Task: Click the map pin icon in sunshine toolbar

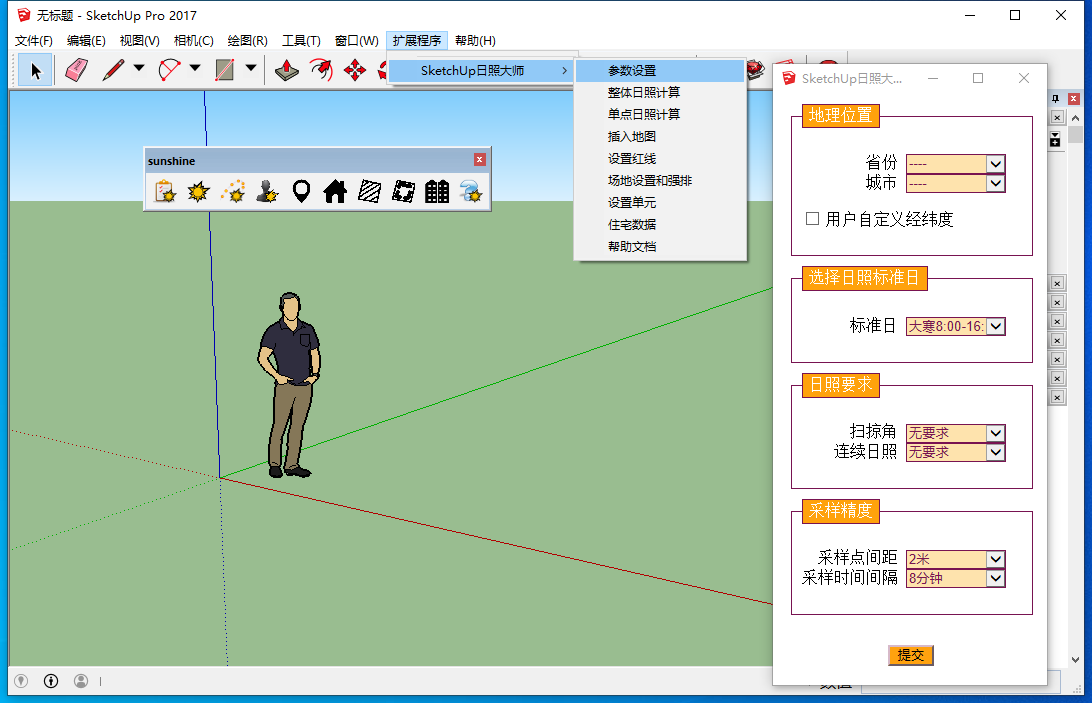Action: [x=301, y=191]
